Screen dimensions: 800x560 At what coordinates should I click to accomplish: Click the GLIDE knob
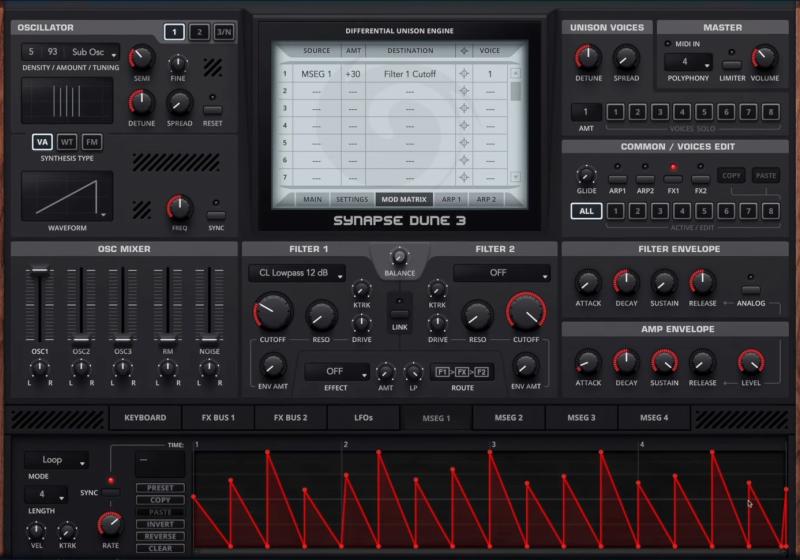[x=586, y=176]
